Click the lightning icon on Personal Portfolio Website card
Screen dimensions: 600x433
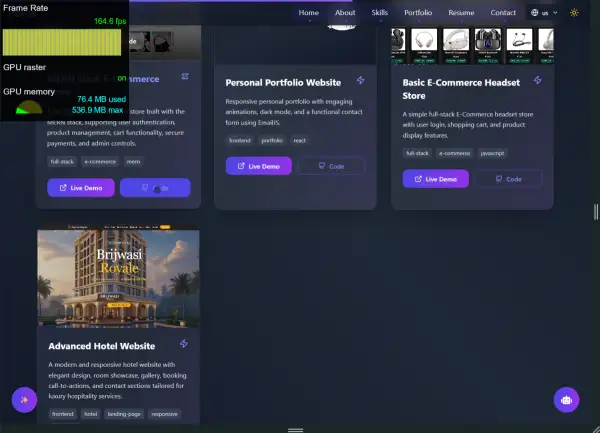point(361,81)
